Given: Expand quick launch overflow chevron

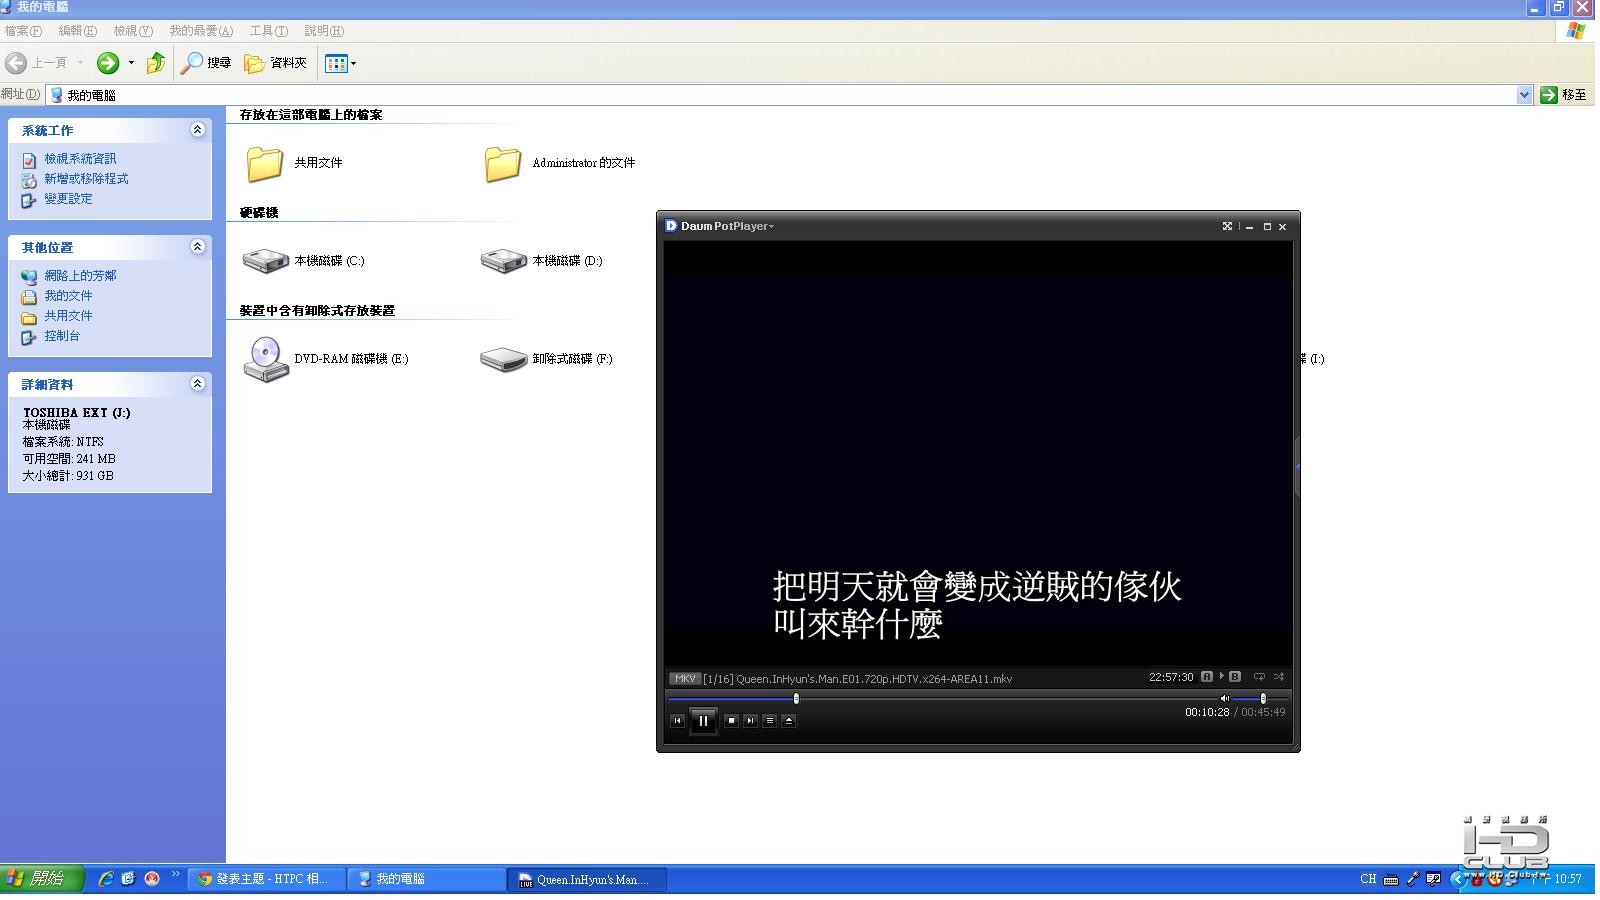Looking at the screenshot, I should coord(176,875).
